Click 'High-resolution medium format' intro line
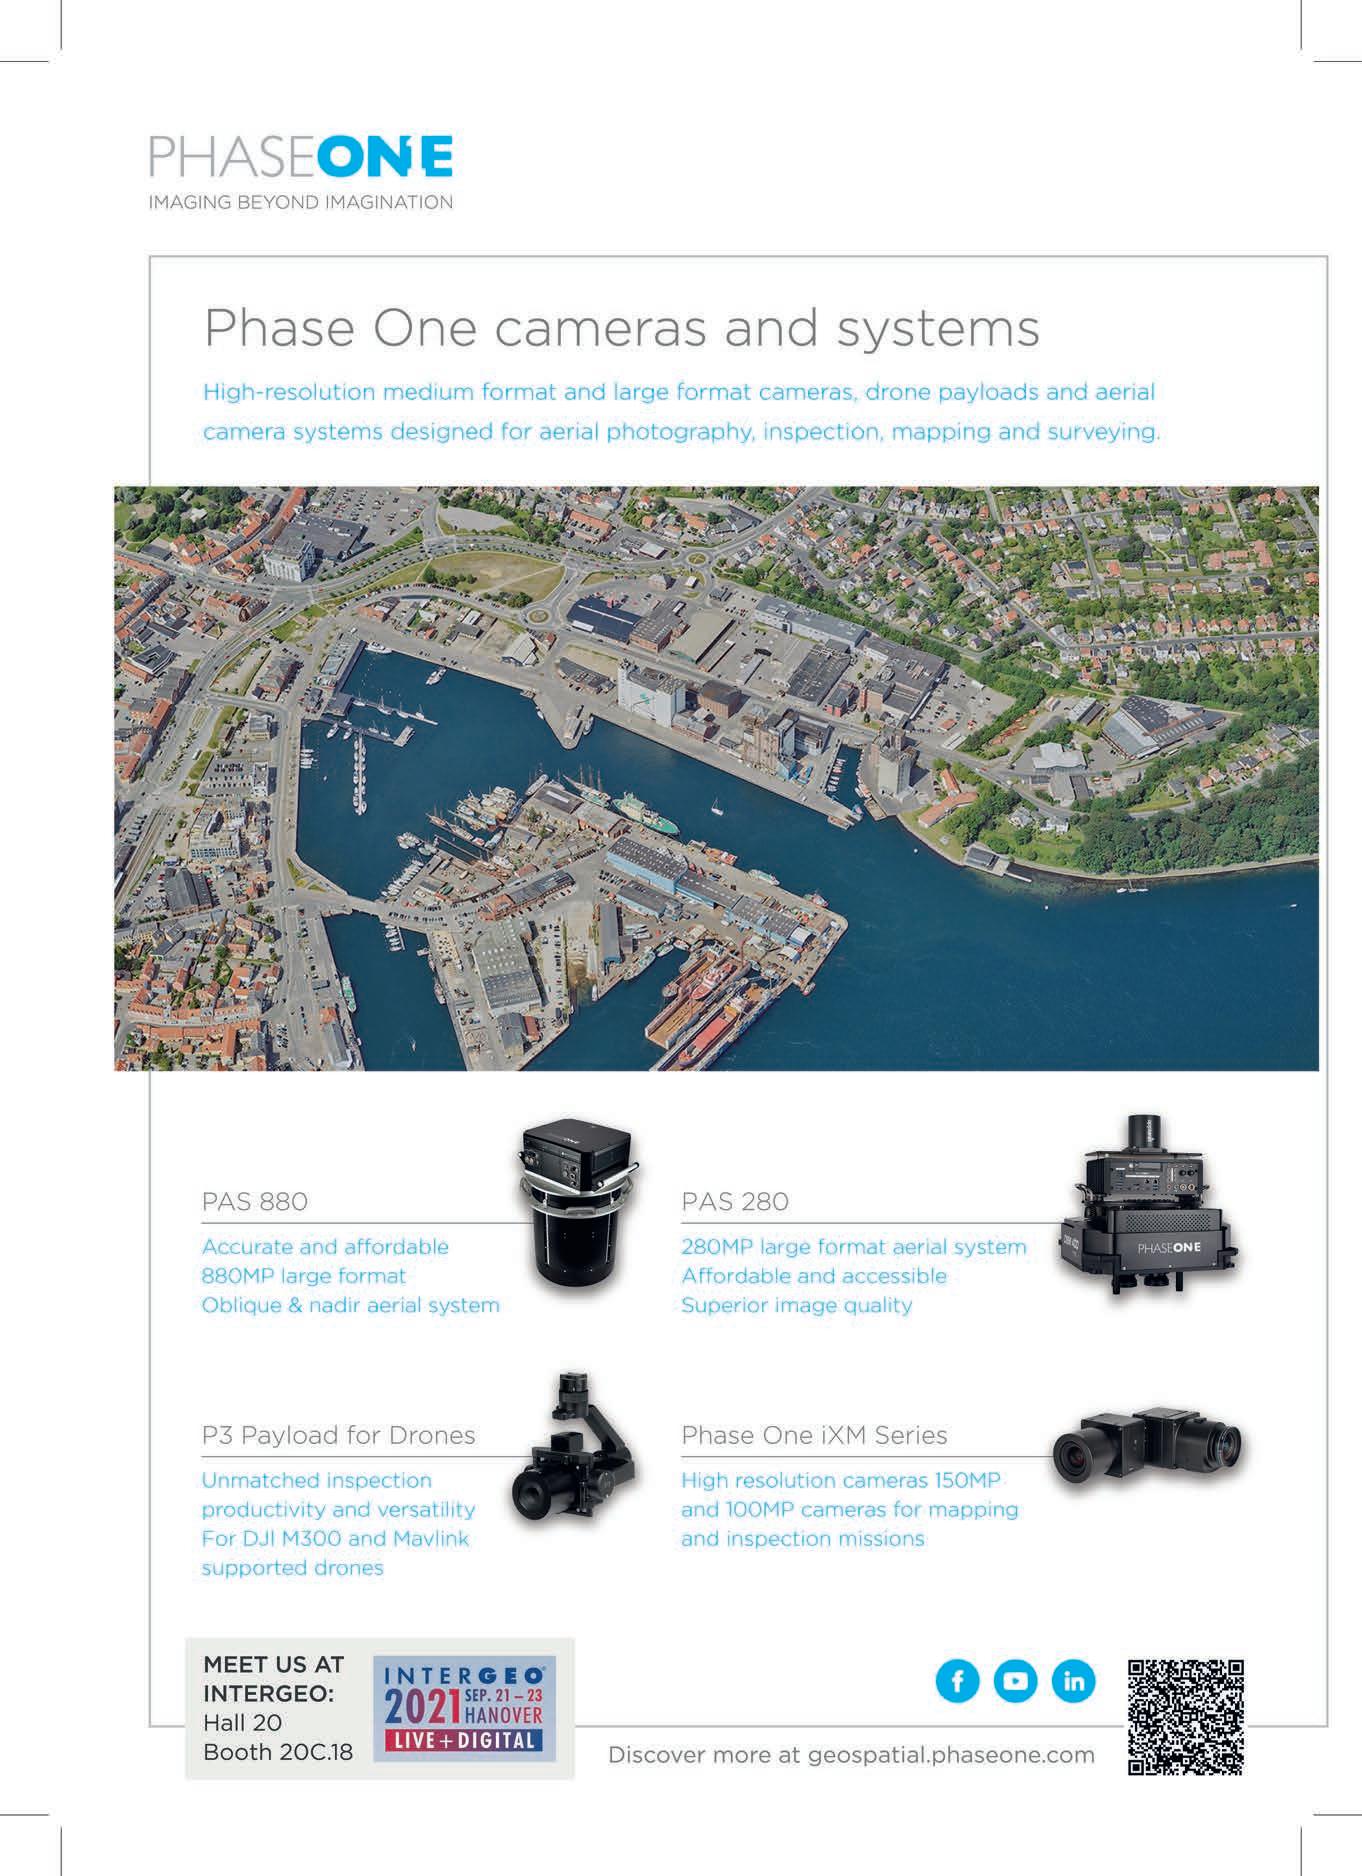Viewport: 1362px width, 1876px height. pyautogui.click(x=679, y=392)
